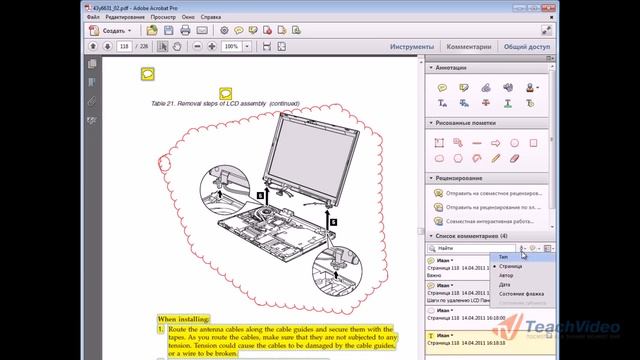Choose Страница sort option
This screenshot has height=360, width=640.
pyautogui.click(x=522, y=266)
